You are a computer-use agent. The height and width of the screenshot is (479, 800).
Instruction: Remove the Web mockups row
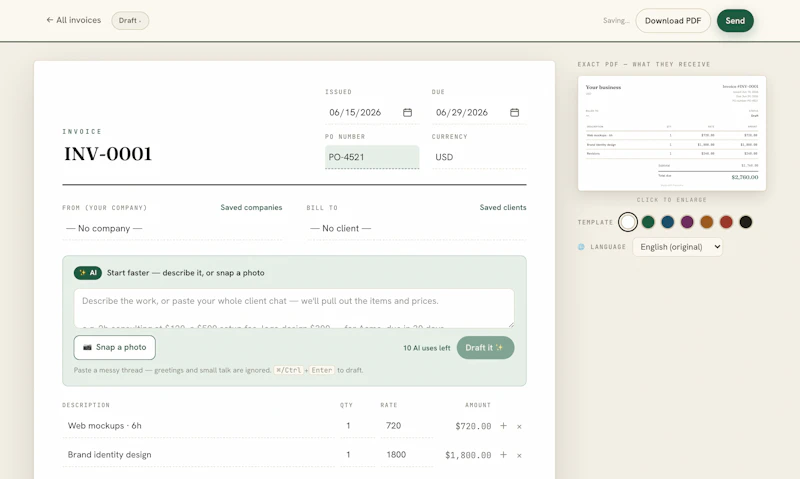pyautogui.click(x=519, y=426)
